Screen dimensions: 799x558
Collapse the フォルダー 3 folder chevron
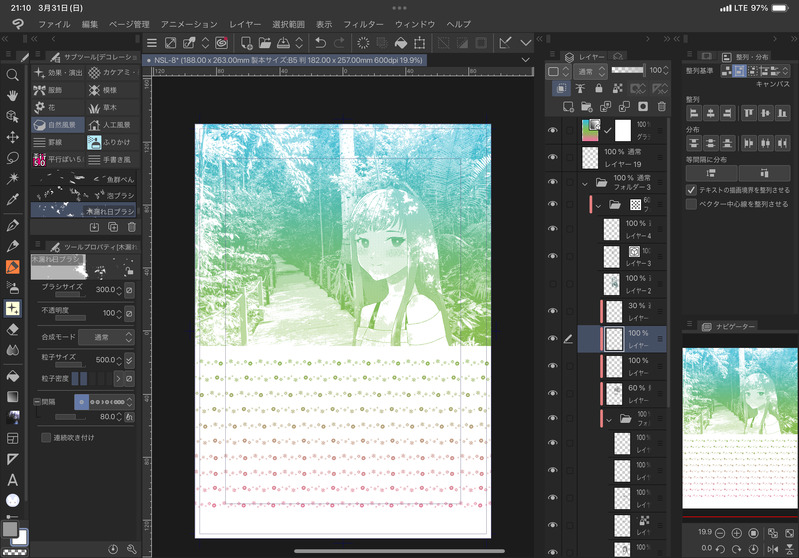click(585, 182)
